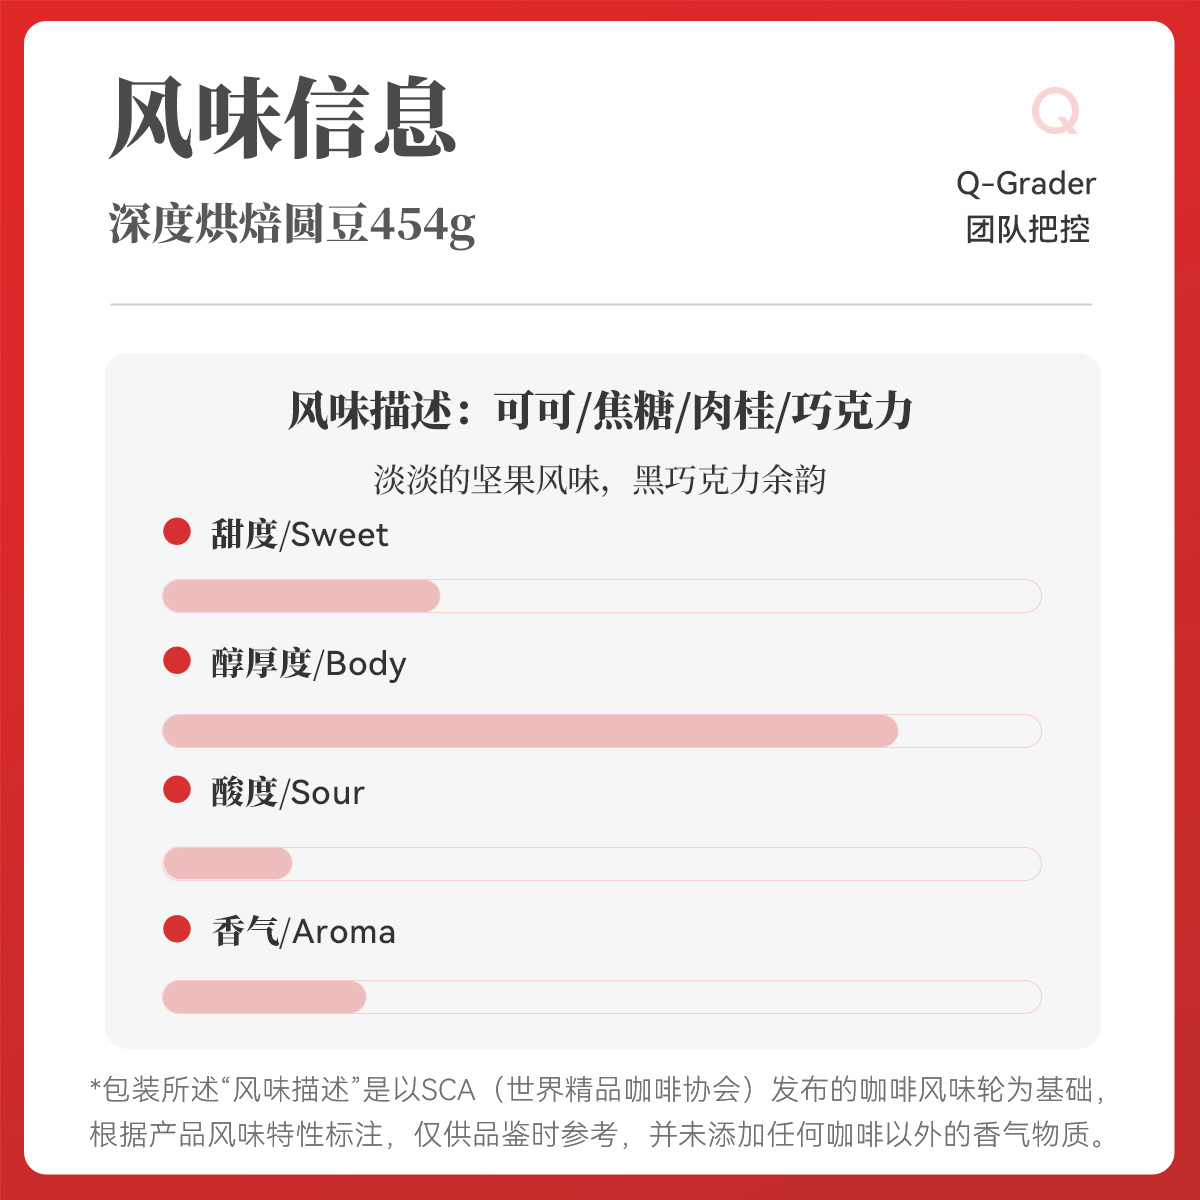The image size is (1200, 1200).
Task: Click the 团队把控 text
Action: coord(1027,229)
